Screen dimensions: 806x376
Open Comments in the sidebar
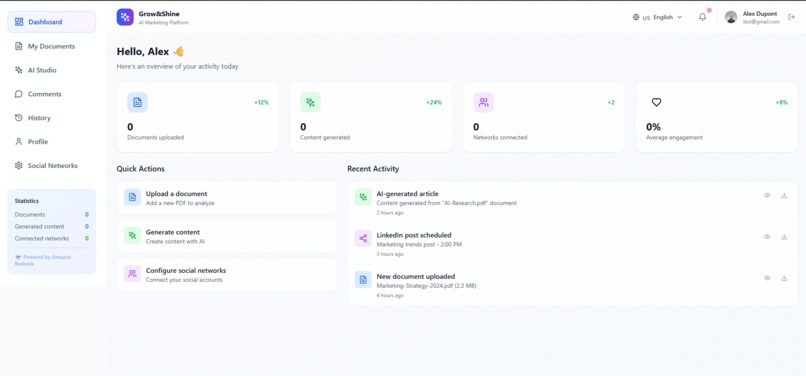click(51, 94)
